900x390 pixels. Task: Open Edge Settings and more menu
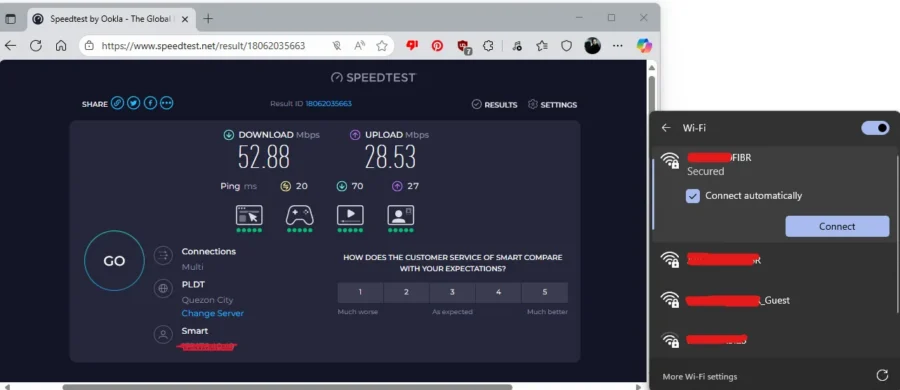pos(618,46)
